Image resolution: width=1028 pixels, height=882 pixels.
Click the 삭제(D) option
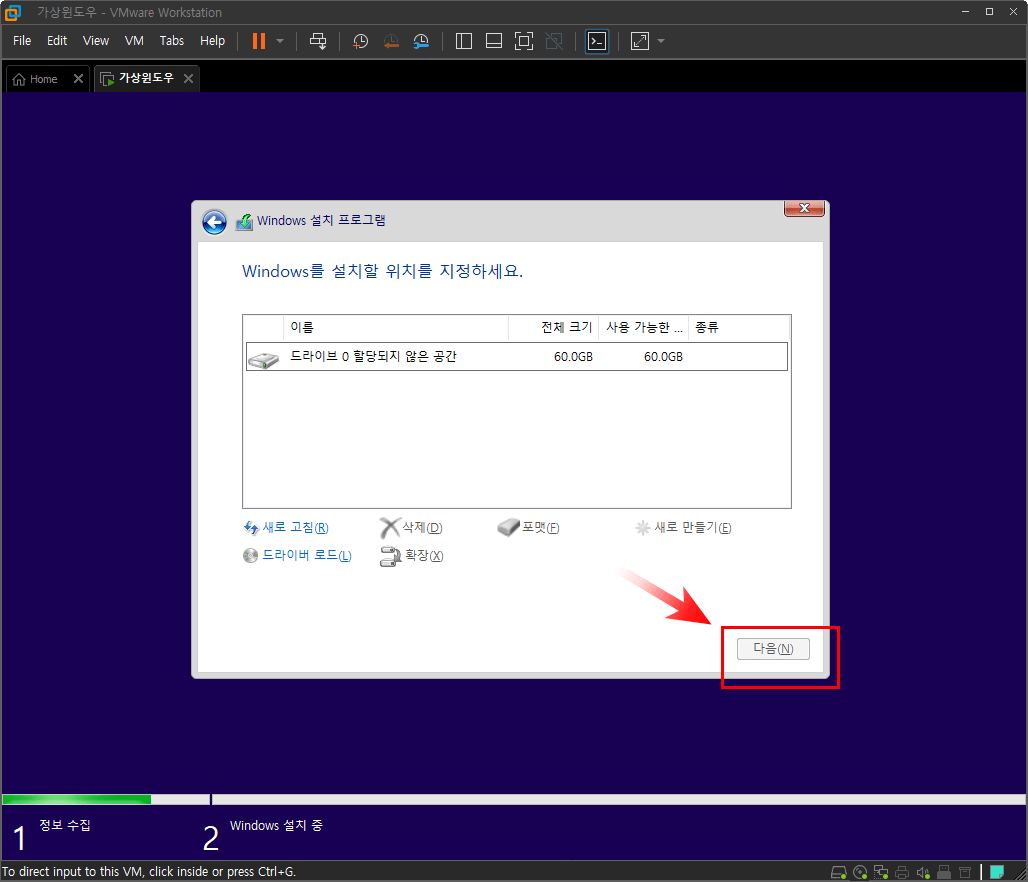pyautogui.click(x=411, y=527)
